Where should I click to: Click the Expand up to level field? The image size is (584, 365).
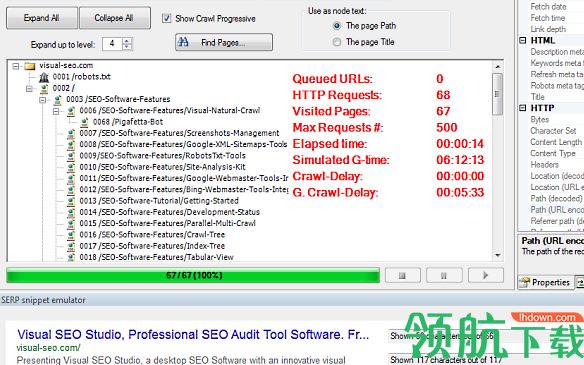112,44
